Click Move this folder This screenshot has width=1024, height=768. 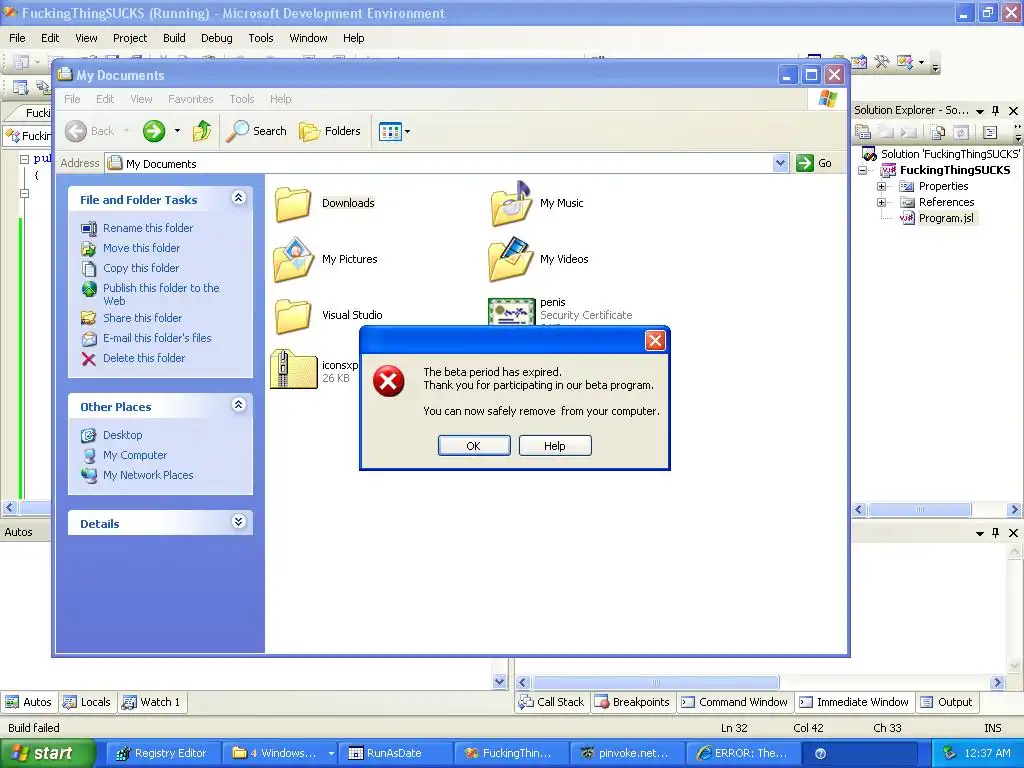[141, 248]
